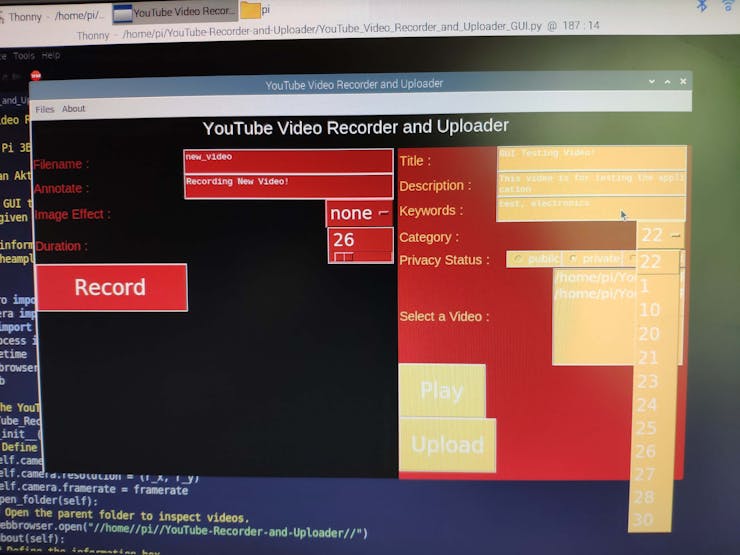Image resolution: width=740 pixels, height=555 pixels.
Task: Click the Annotate text field
Action: (288, 186)
